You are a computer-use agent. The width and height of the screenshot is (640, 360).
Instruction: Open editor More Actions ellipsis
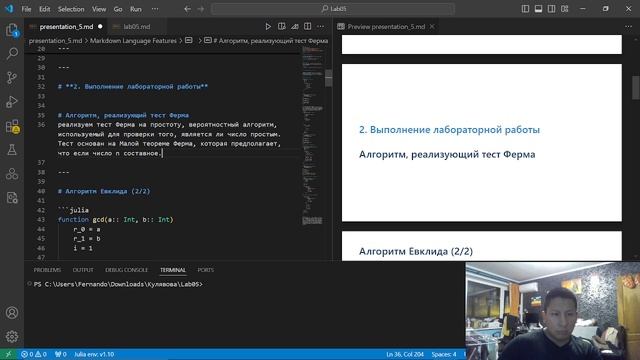pos(321,27)
